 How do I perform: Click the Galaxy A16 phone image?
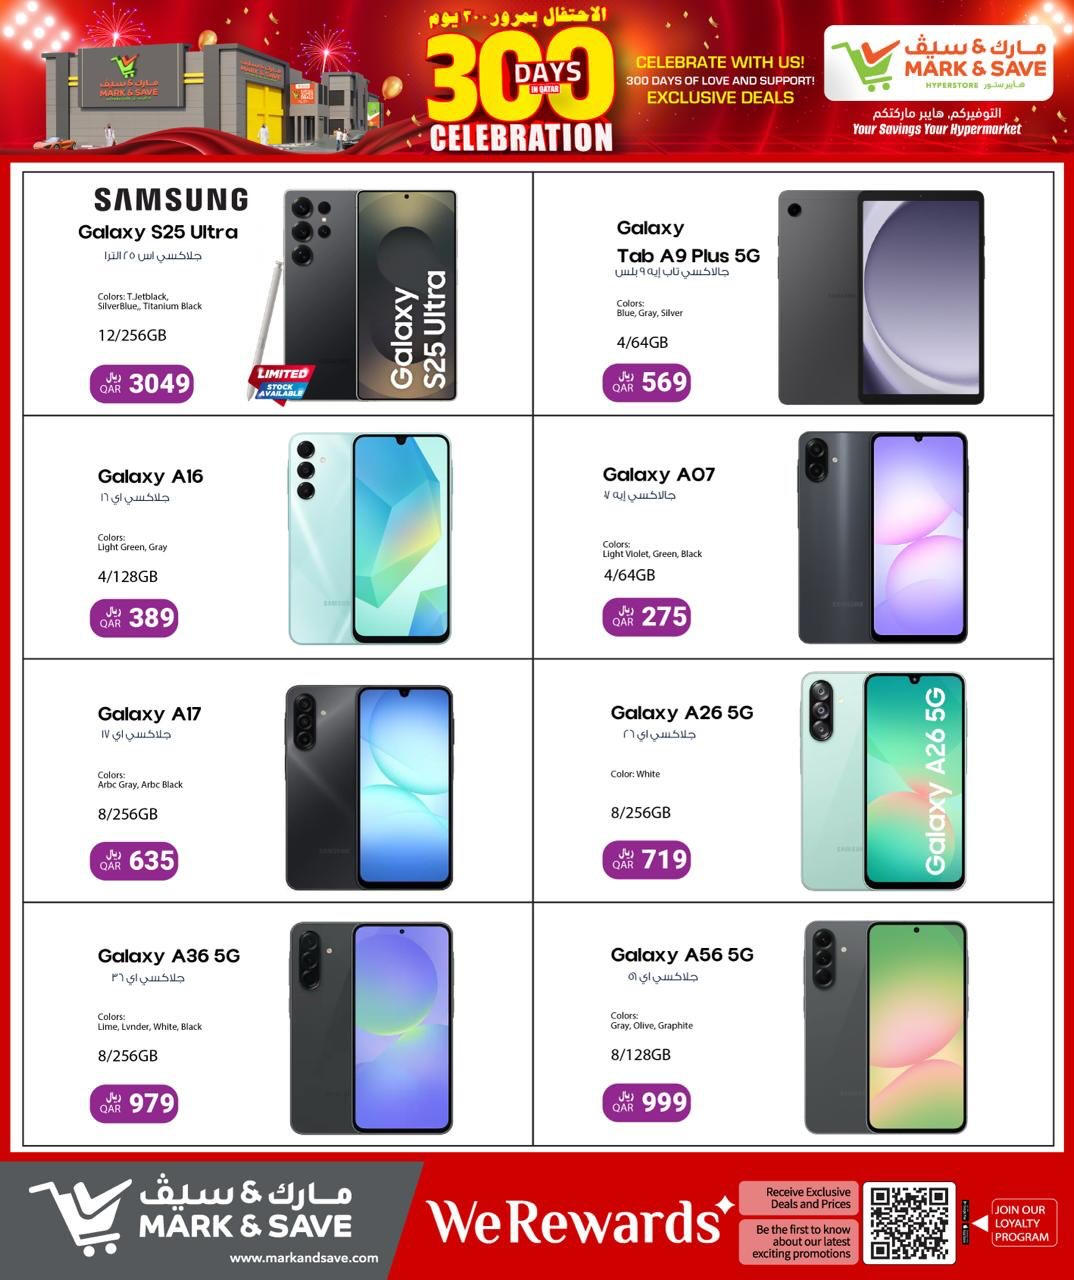[x=370, y=538]
